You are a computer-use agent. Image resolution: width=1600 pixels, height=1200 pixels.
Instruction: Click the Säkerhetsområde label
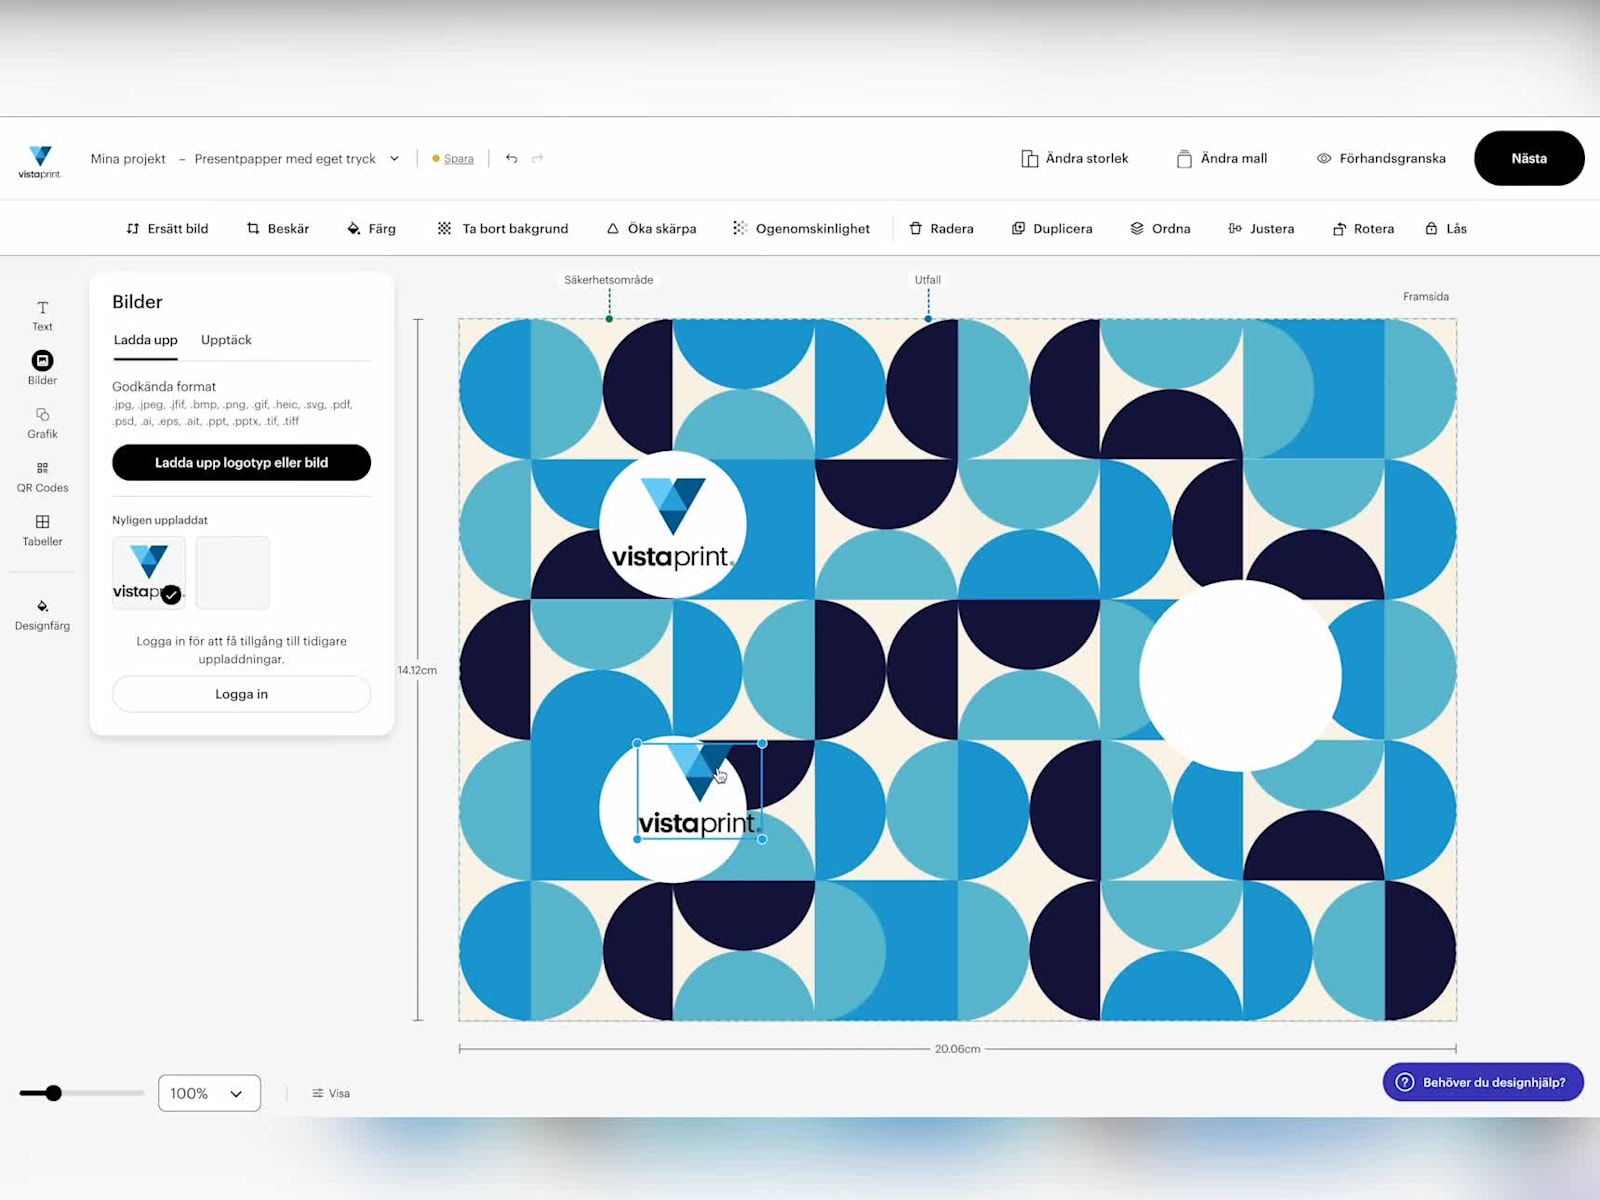tap(608, 280)
